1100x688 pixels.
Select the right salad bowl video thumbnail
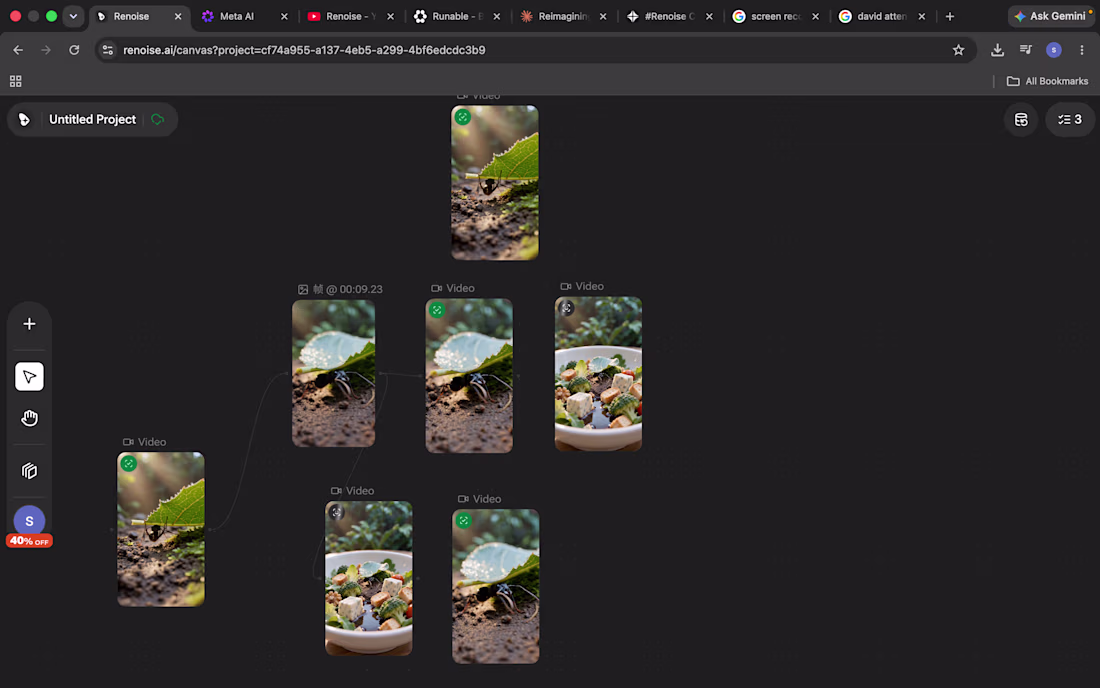coord(598,374)
